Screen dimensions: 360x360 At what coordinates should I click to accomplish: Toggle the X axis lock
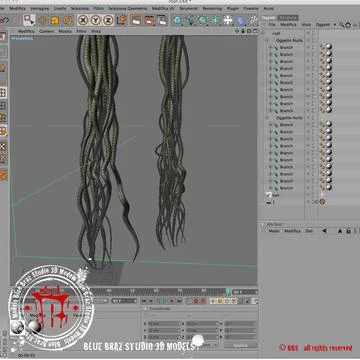coord(83,21)
